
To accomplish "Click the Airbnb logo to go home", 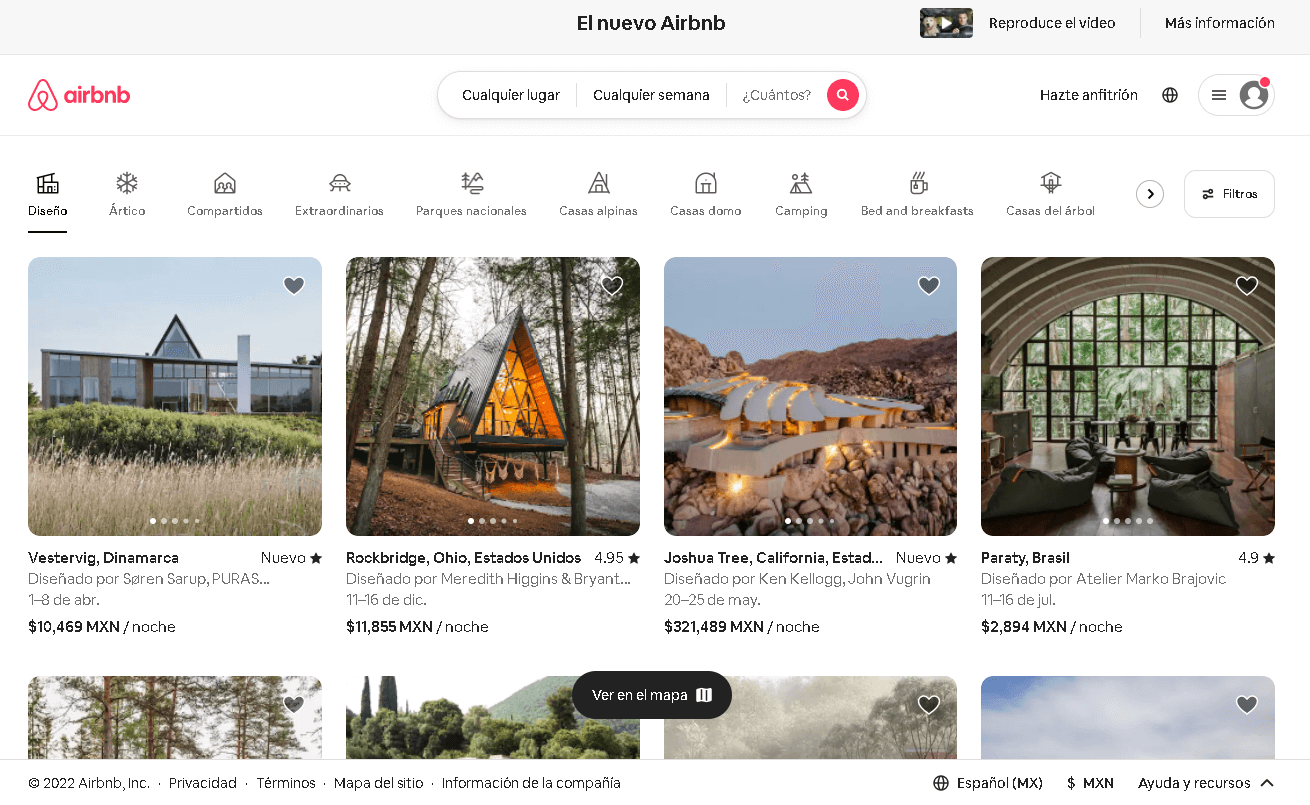I will (79, 95).
